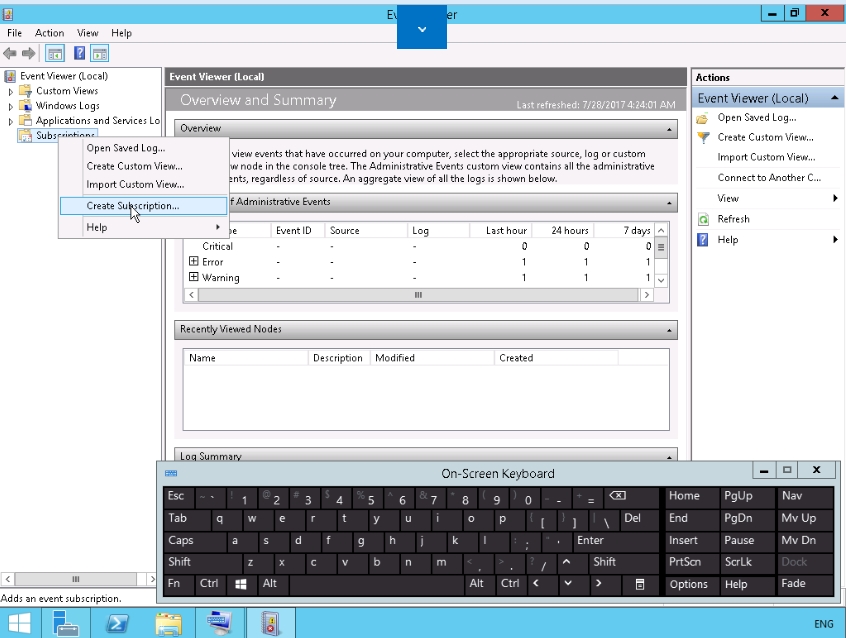Select the Windows Logs folder icon
846x638 pixels.
(x=25, y=105)
